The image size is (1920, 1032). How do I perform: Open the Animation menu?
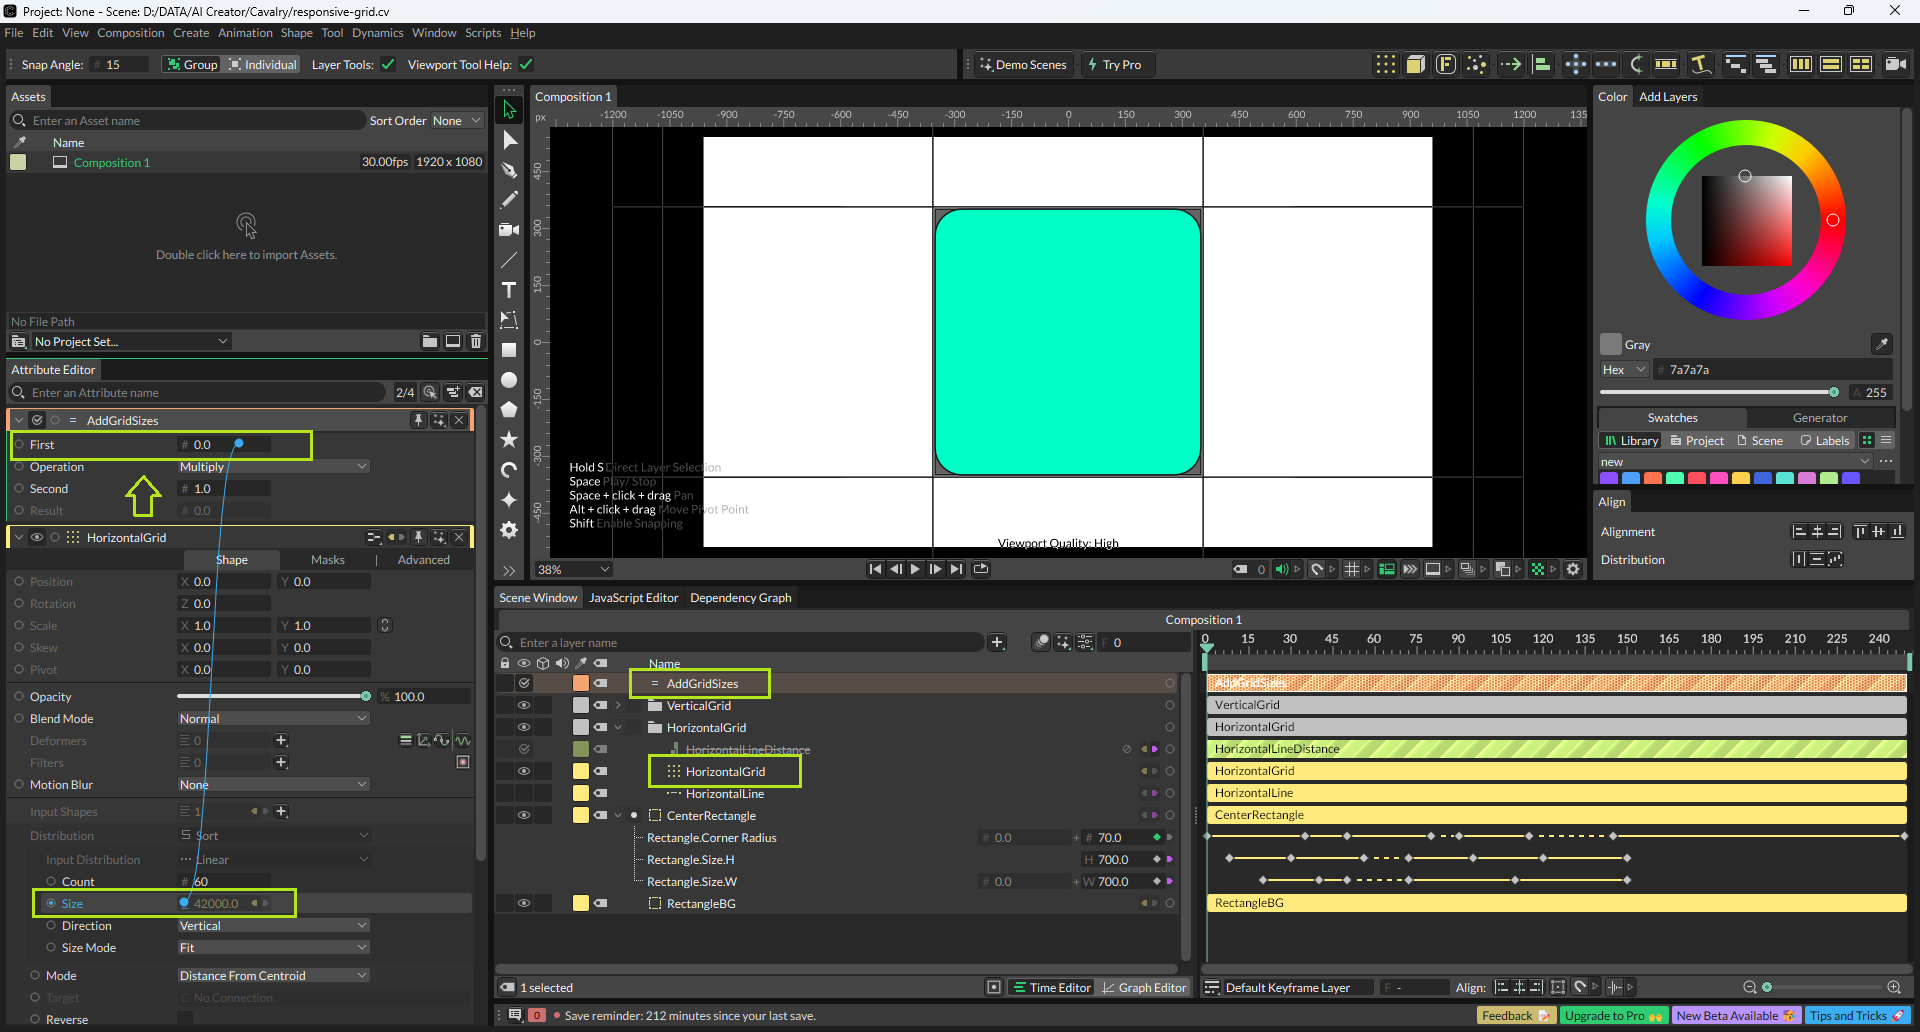pos(245,33)
